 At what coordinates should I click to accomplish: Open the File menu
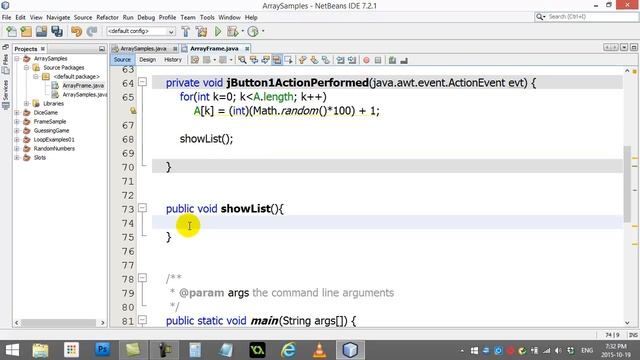tap(7, 18)
